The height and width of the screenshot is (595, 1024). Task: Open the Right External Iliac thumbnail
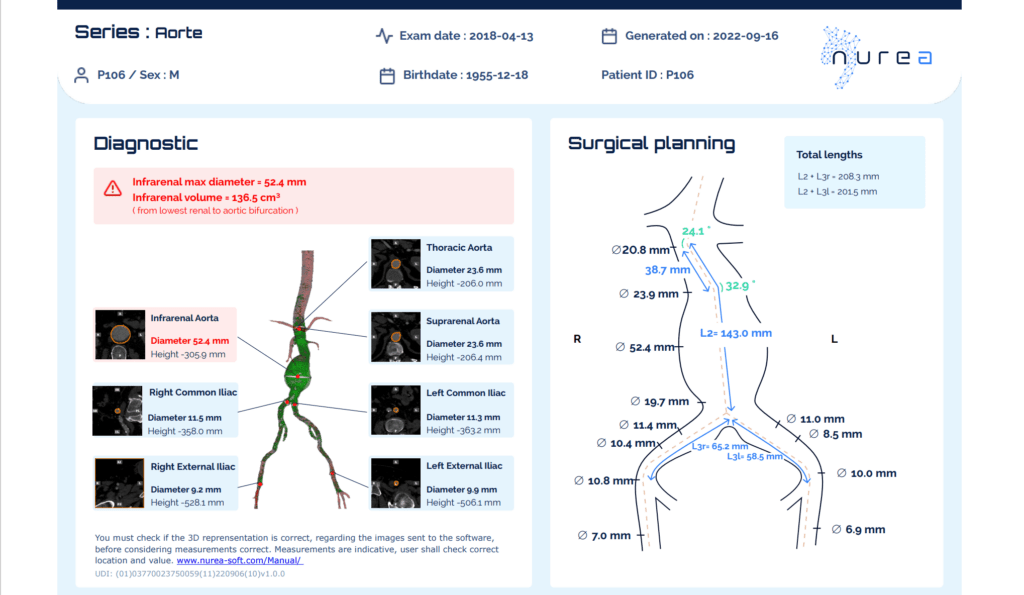pyautogui.click(x=120, y=483)
